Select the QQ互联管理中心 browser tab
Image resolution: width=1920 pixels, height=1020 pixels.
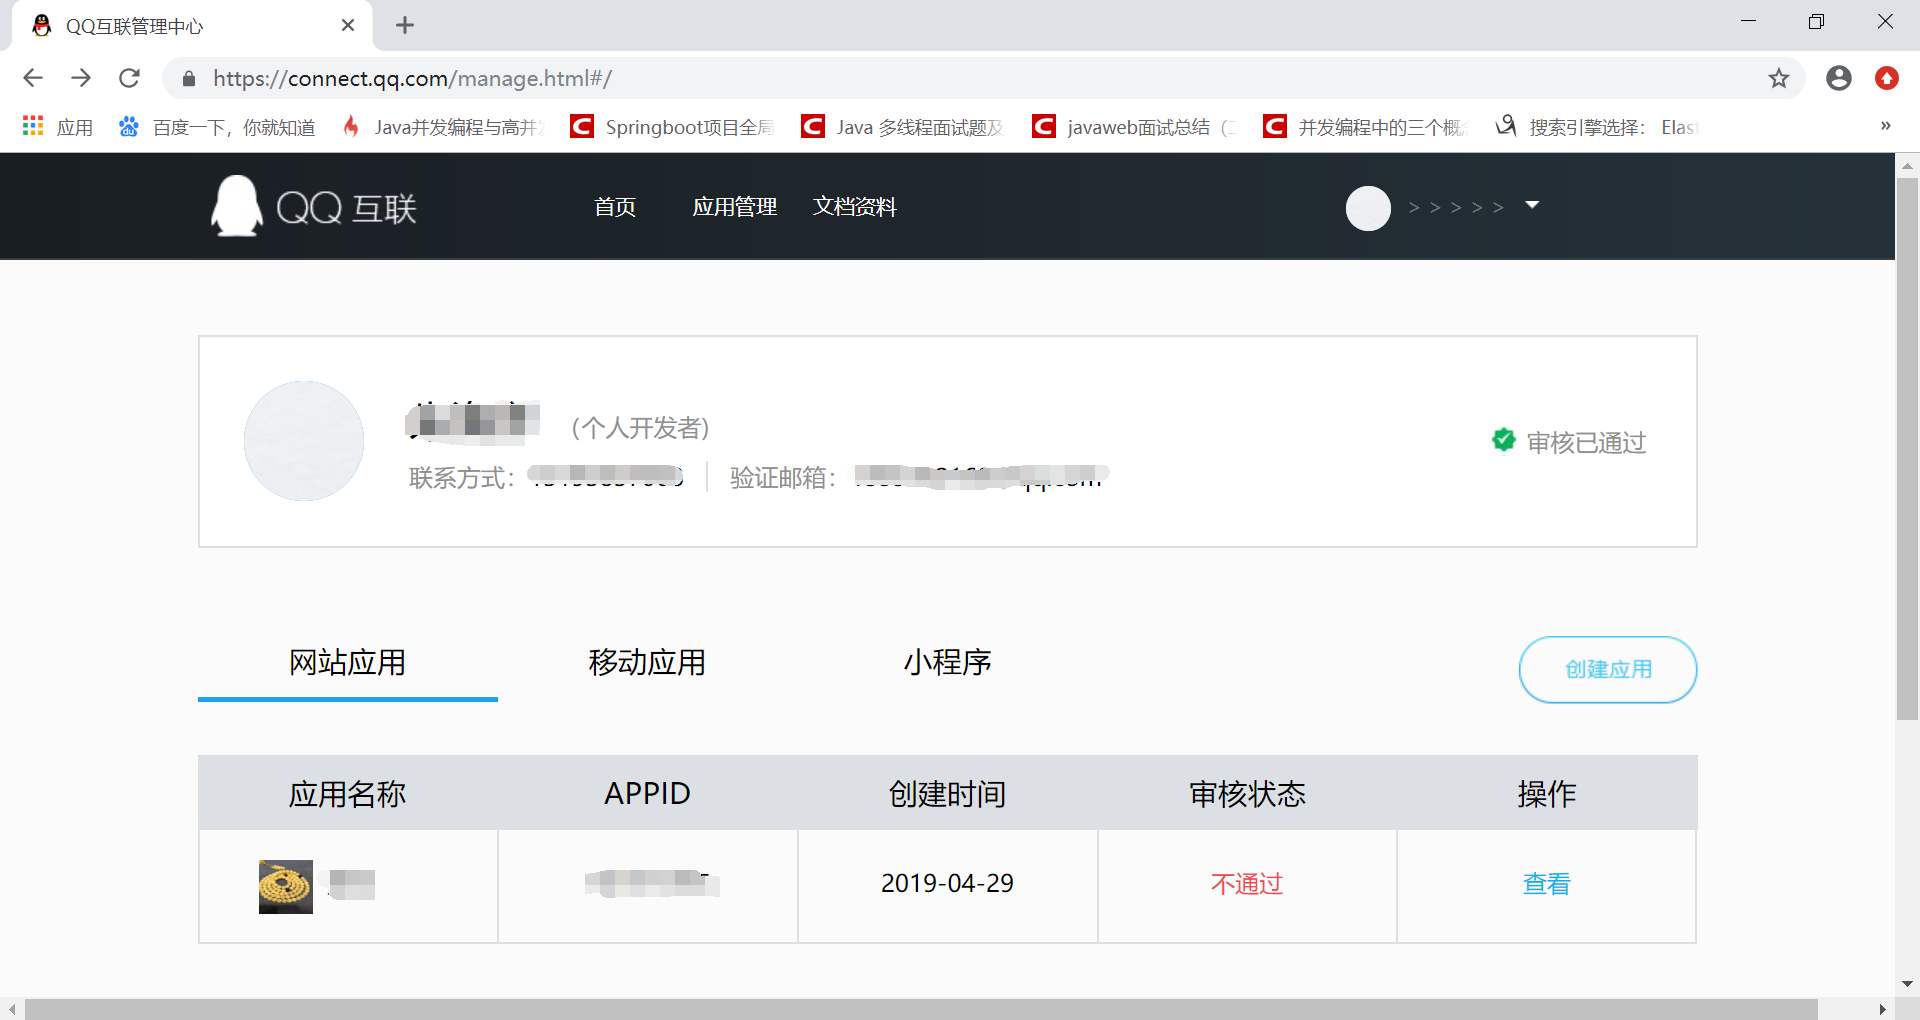coord(192,26)
